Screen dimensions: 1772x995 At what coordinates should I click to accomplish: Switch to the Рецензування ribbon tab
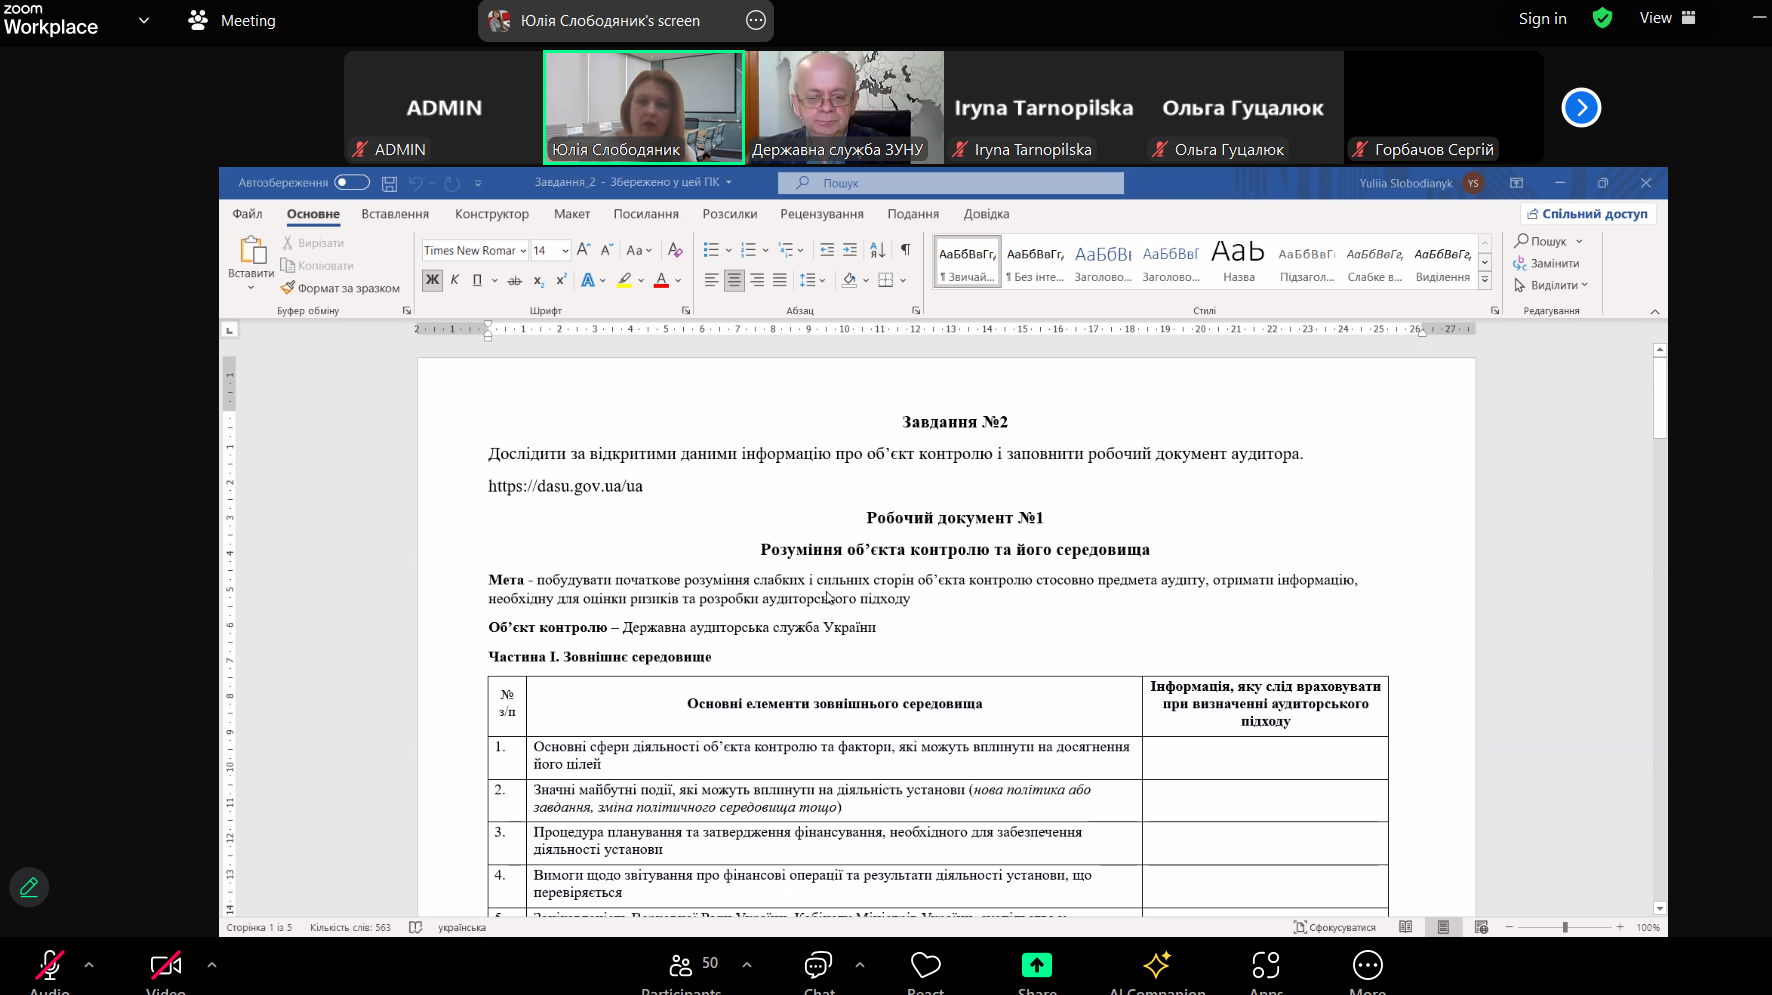[x=822, y=214]
